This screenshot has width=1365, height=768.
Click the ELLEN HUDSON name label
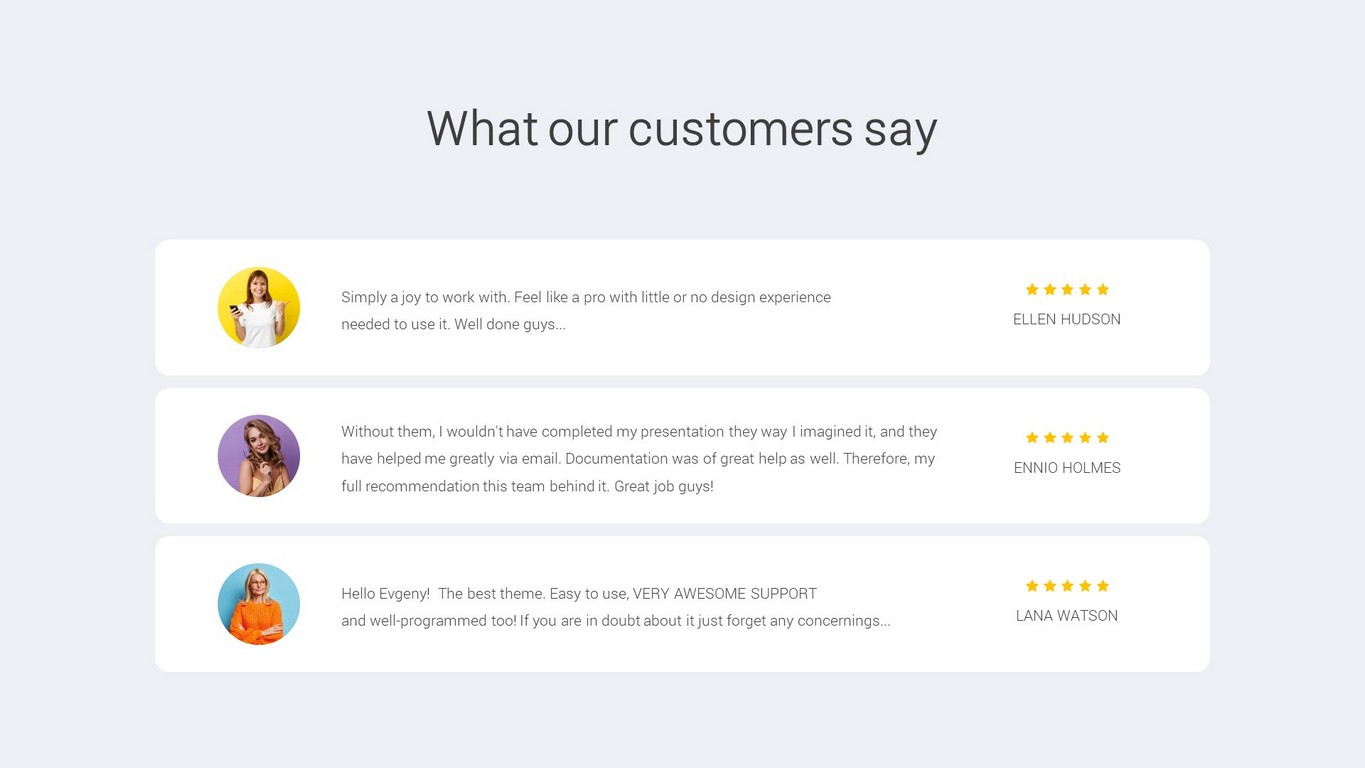coord(1067,320)
